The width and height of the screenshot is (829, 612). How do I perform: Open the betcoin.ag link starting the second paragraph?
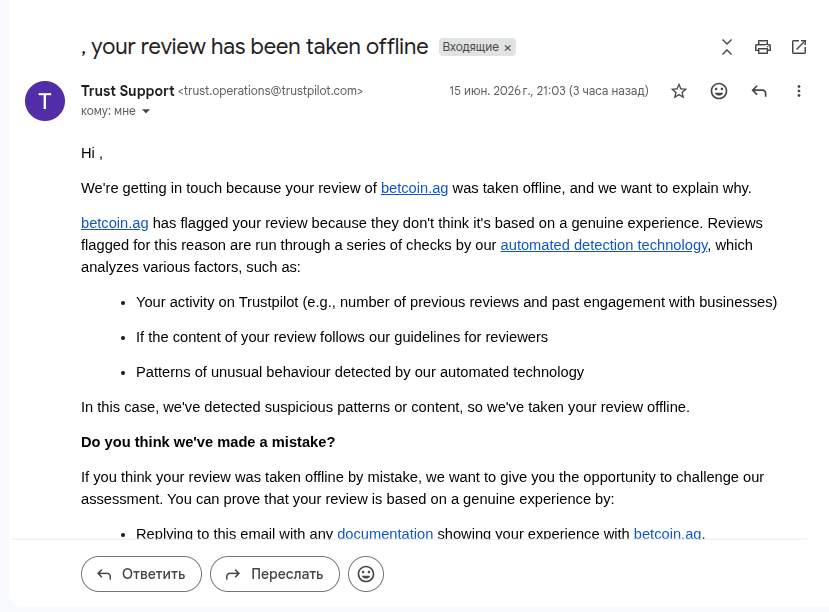[115, 223]
